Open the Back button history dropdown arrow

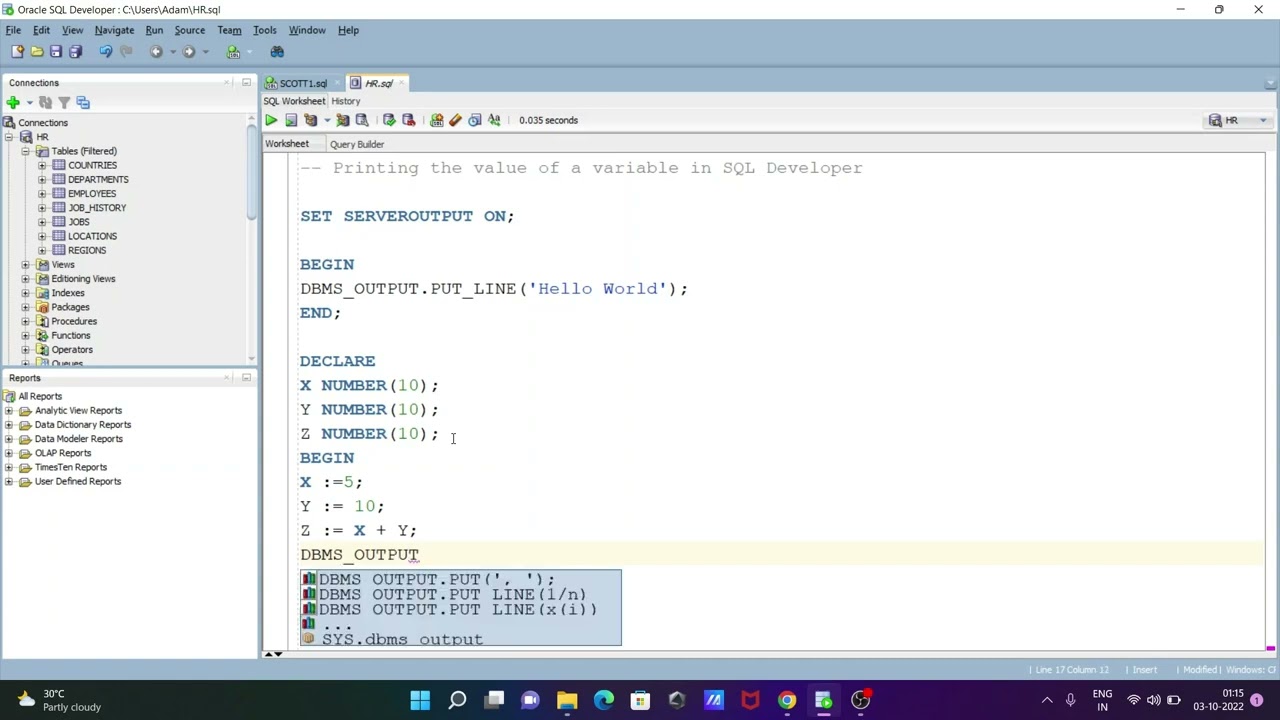pos(172,52)
